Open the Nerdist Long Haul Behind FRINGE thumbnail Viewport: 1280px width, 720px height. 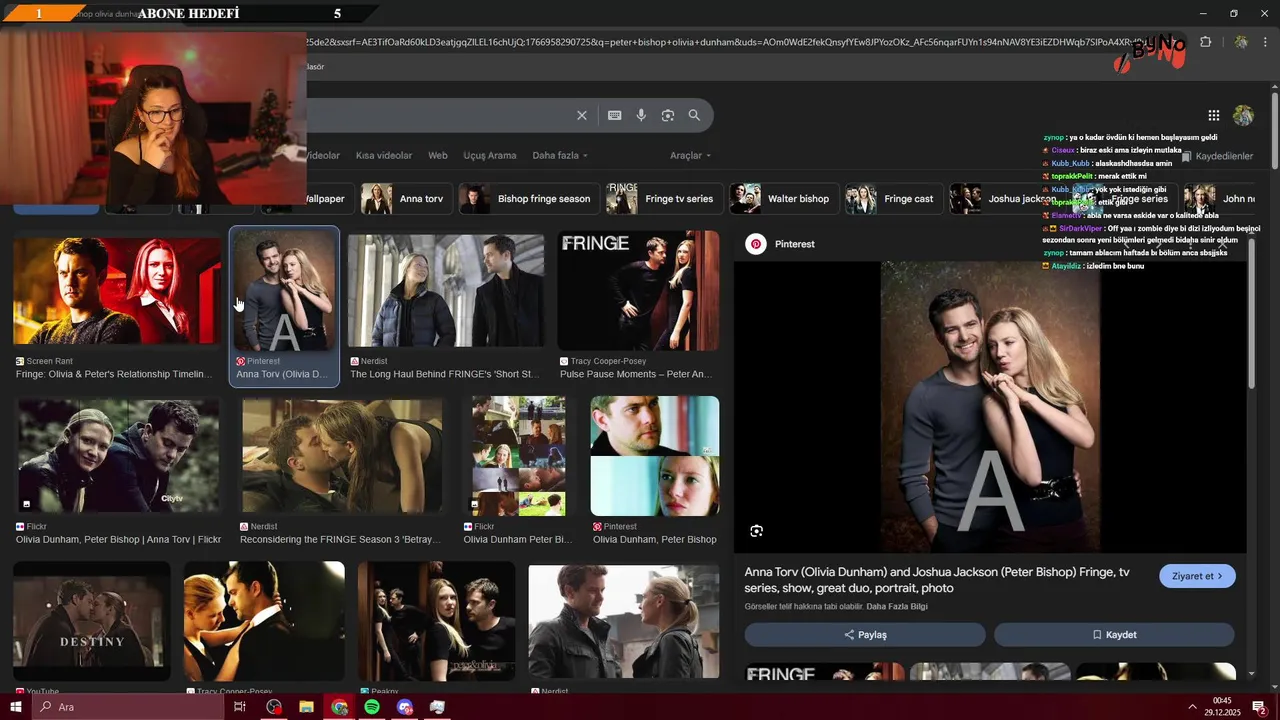tap(446, 293)
